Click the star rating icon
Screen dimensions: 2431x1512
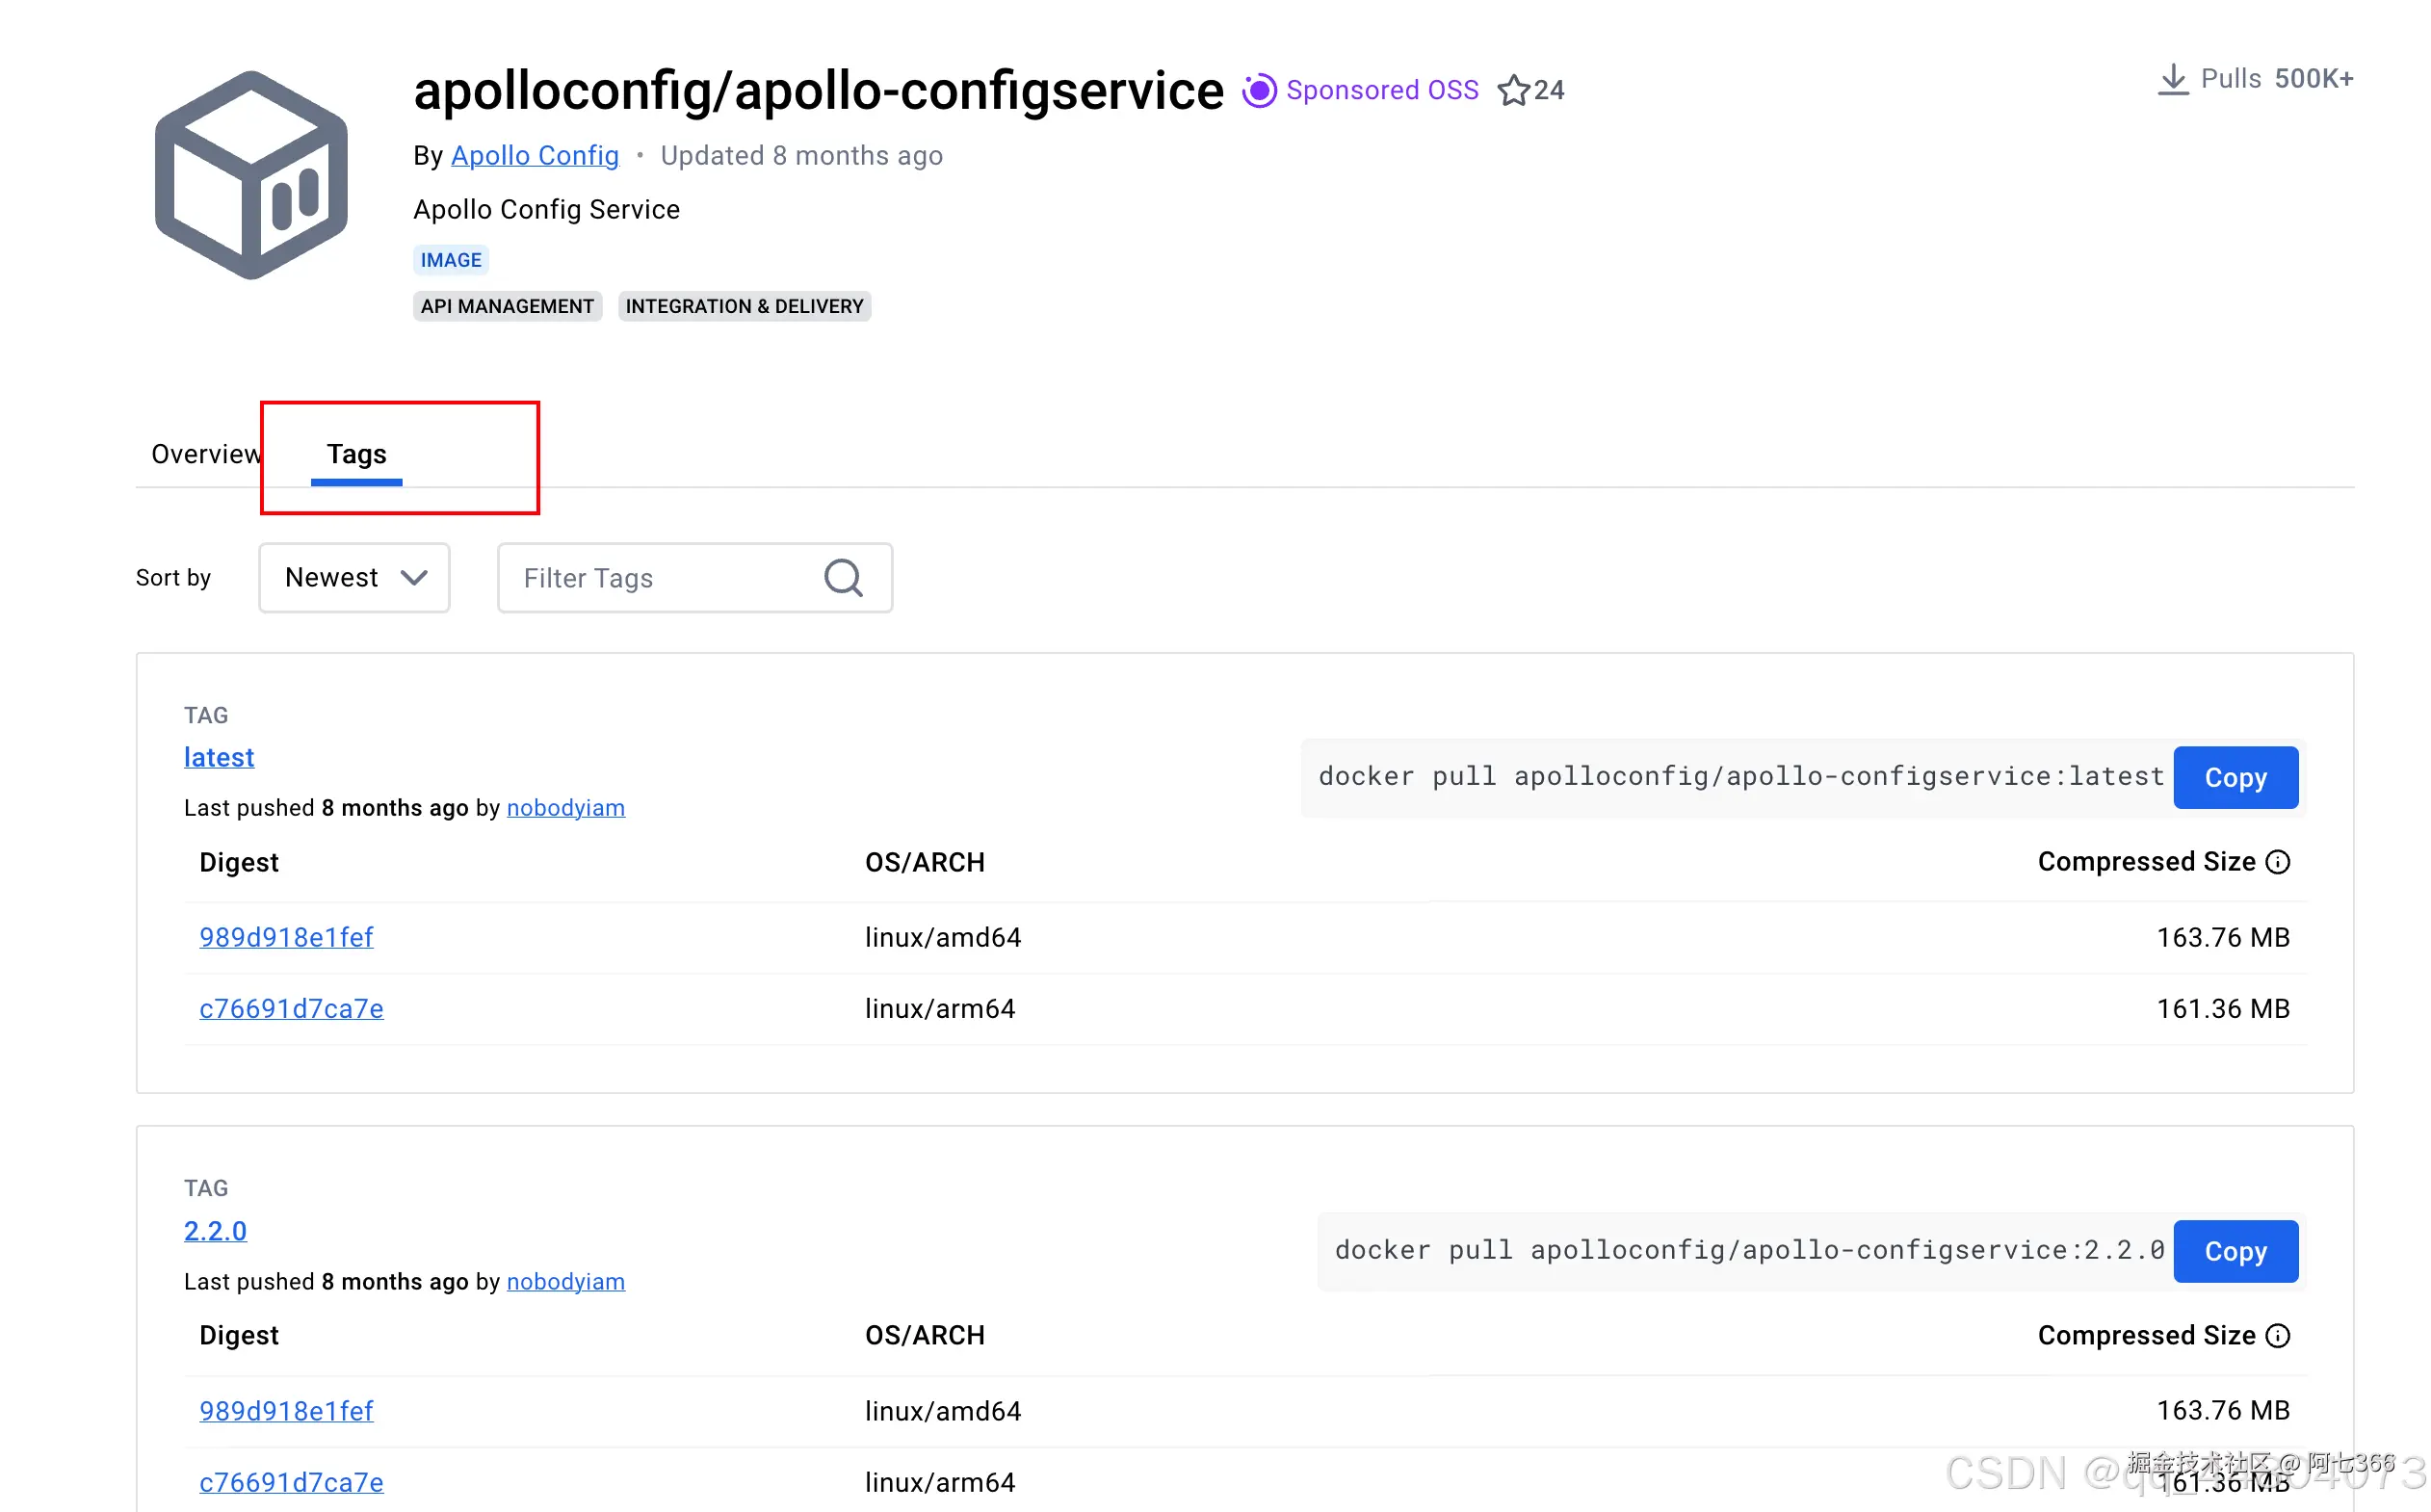[1513, 91]
